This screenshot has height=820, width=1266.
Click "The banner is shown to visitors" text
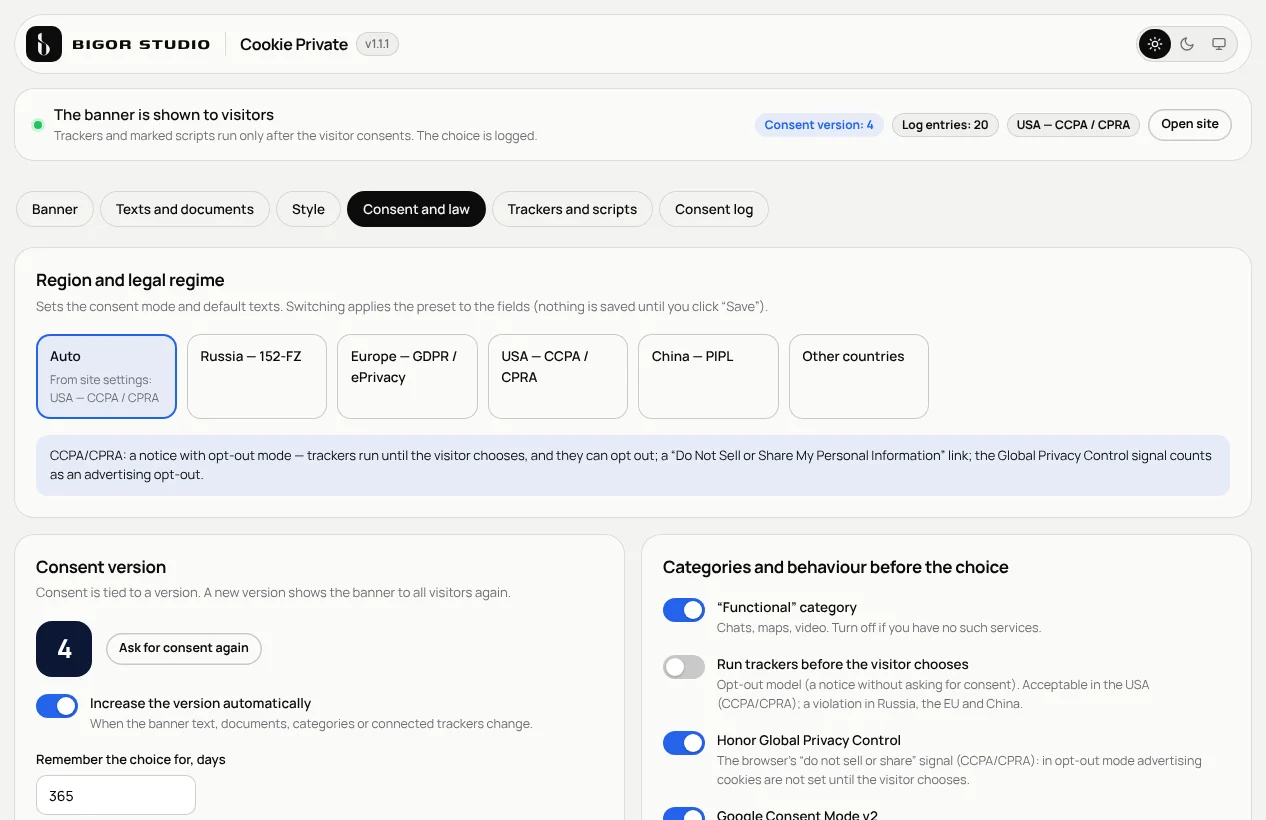(x=164, y=115)
